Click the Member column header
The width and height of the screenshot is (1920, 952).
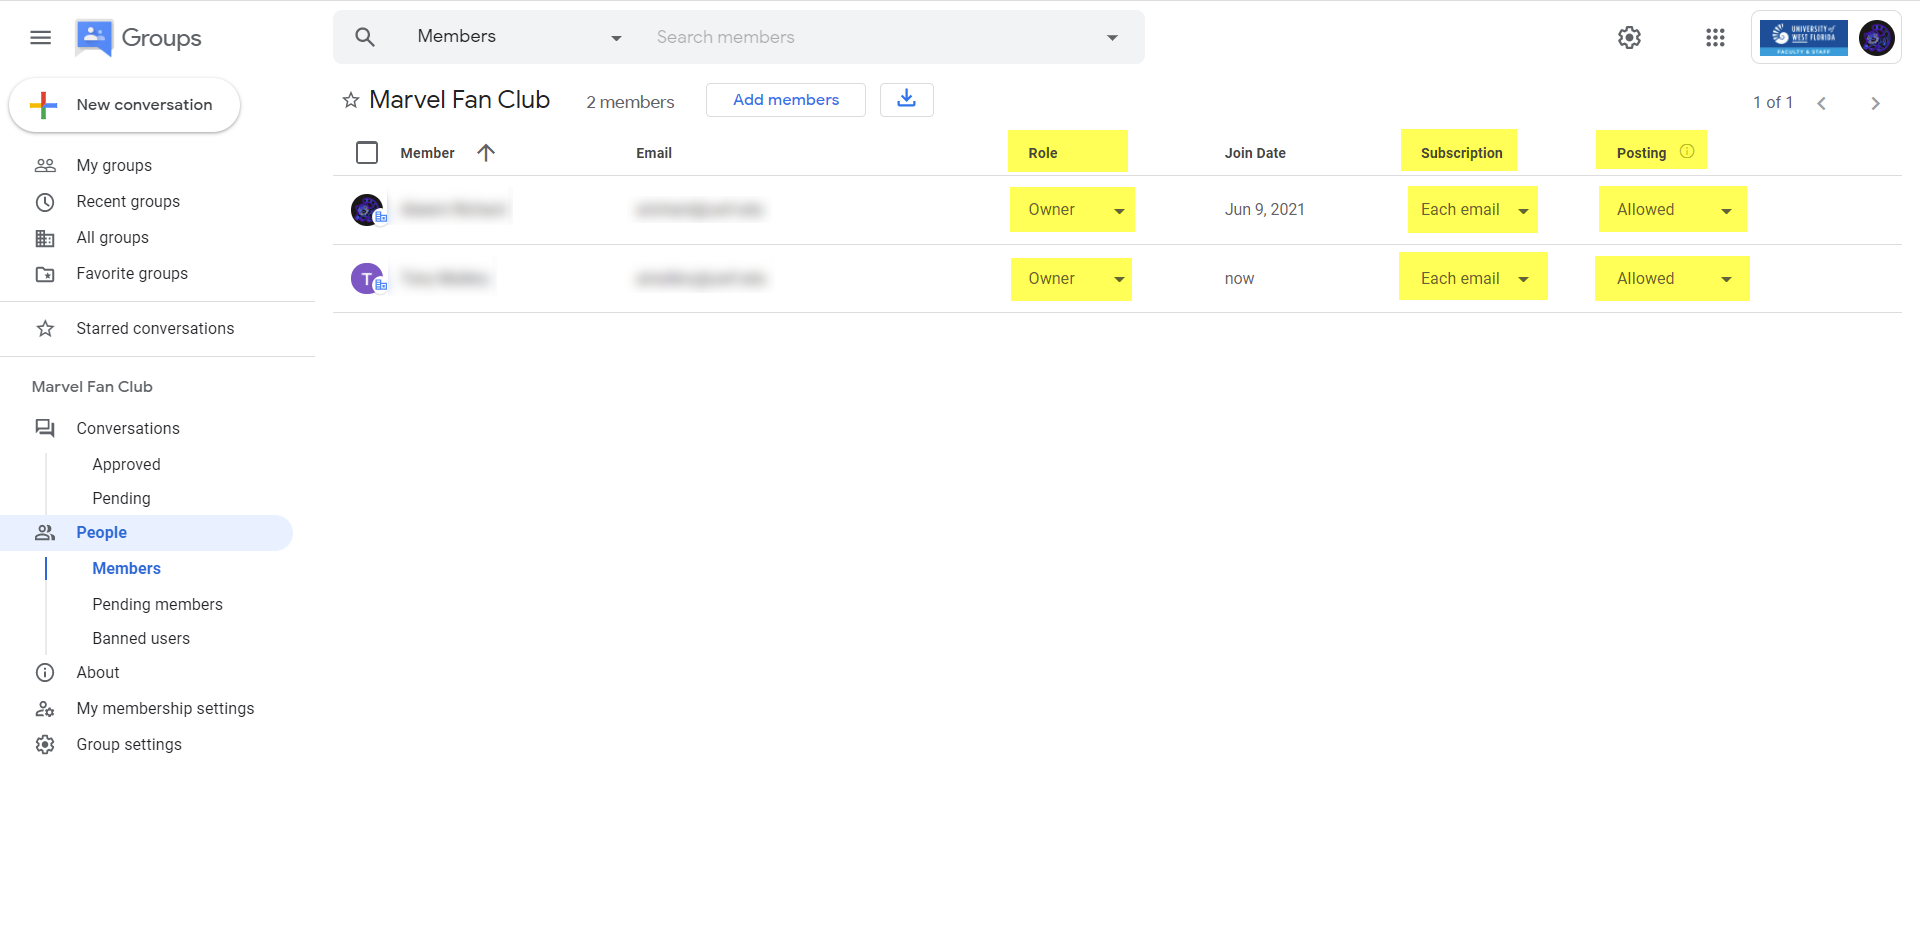(x=427, y=153)
